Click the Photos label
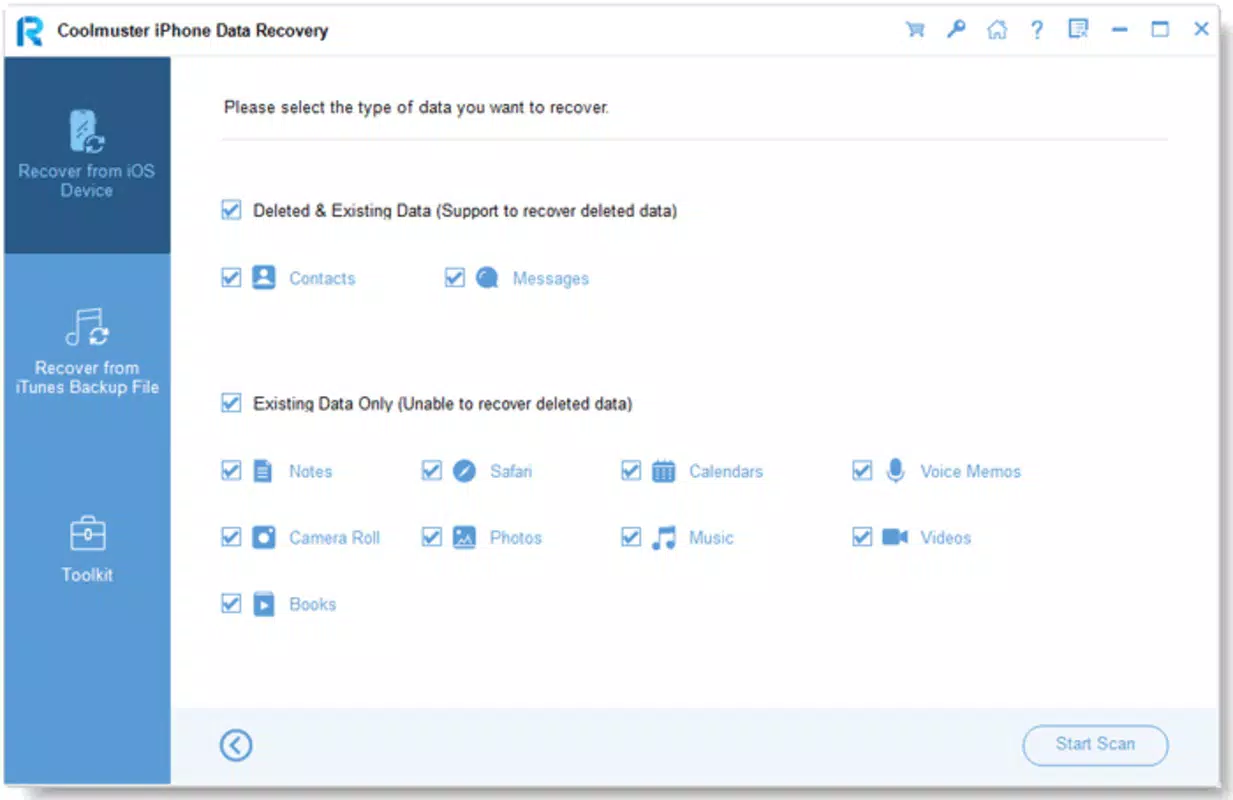Screen dimensions: 1233x800 click(516, 538)
